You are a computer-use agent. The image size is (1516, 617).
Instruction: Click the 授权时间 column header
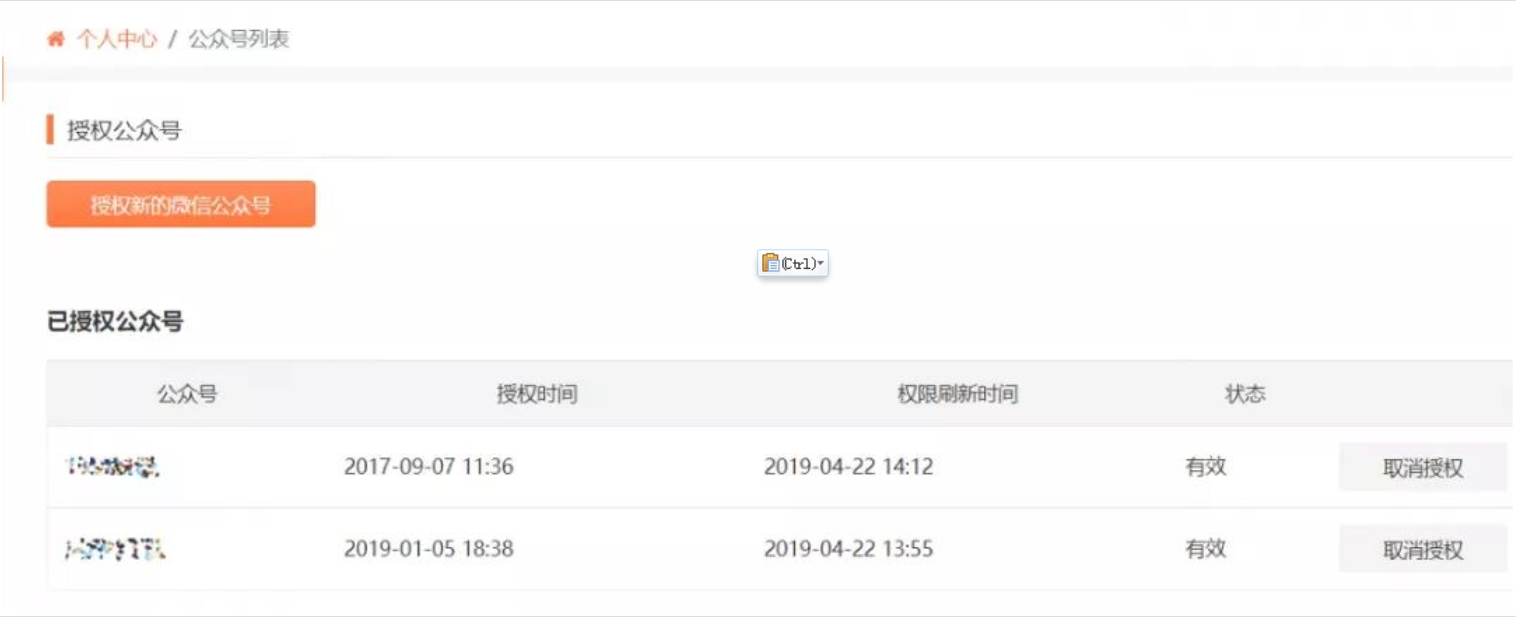[x=537, y=394]
